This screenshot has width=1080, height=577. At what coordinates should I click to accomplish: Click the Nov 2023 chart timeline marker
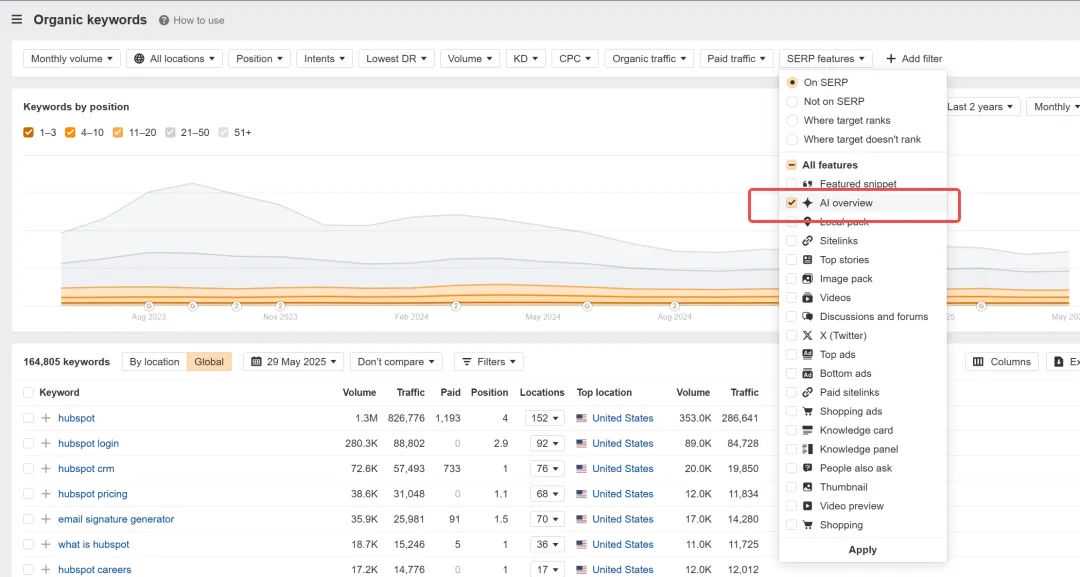coord(280,306)
